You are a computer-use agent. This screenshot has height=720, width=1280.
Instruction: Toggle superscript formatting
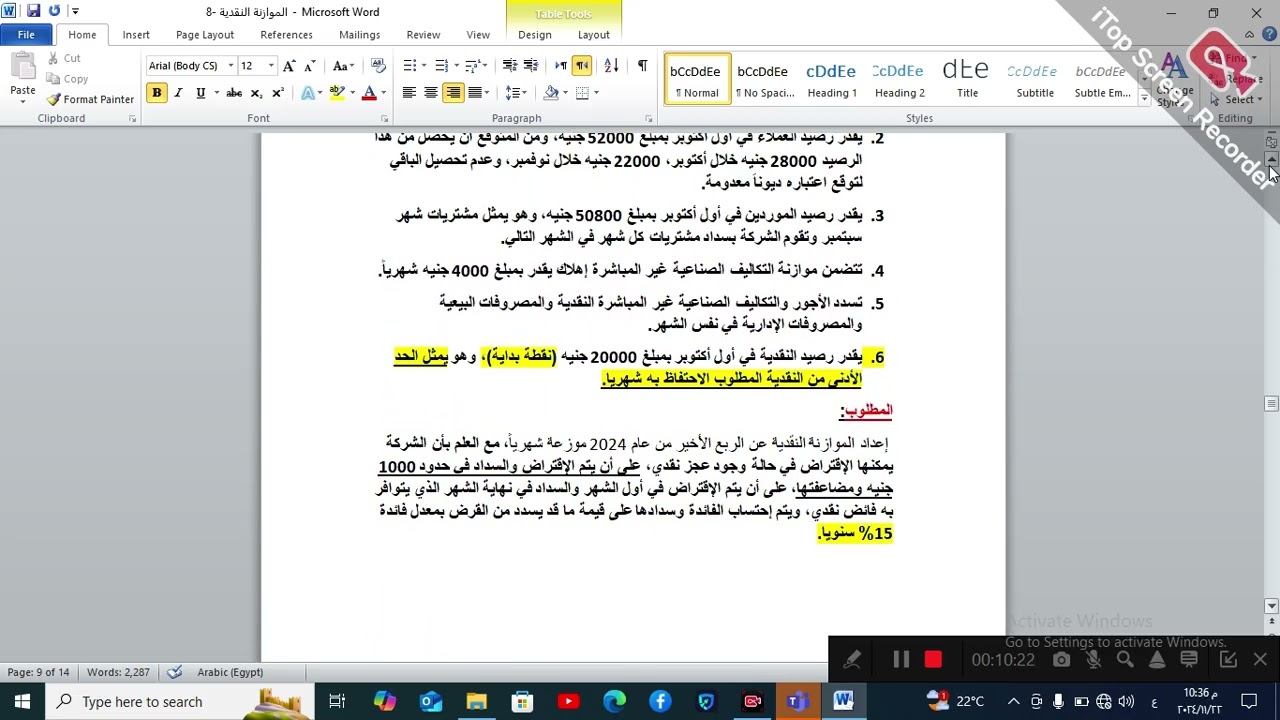(x=278, y=93)
